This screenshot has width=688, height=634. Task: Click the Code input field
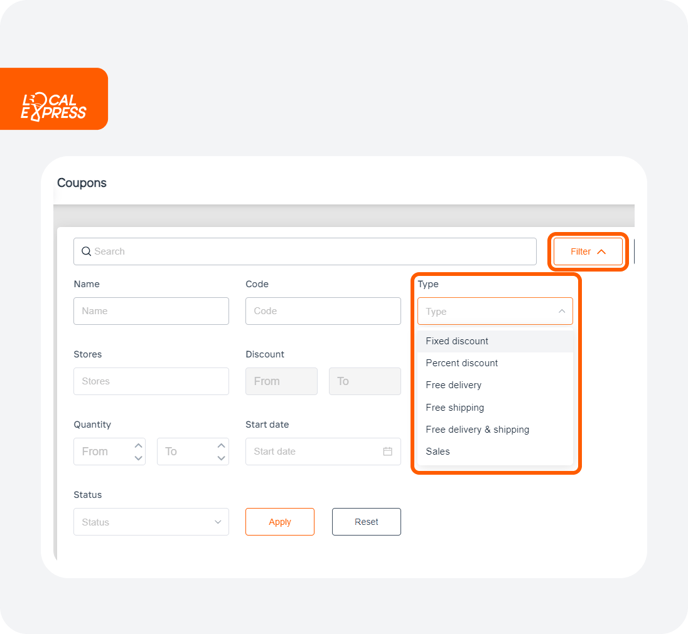[323, 311]
